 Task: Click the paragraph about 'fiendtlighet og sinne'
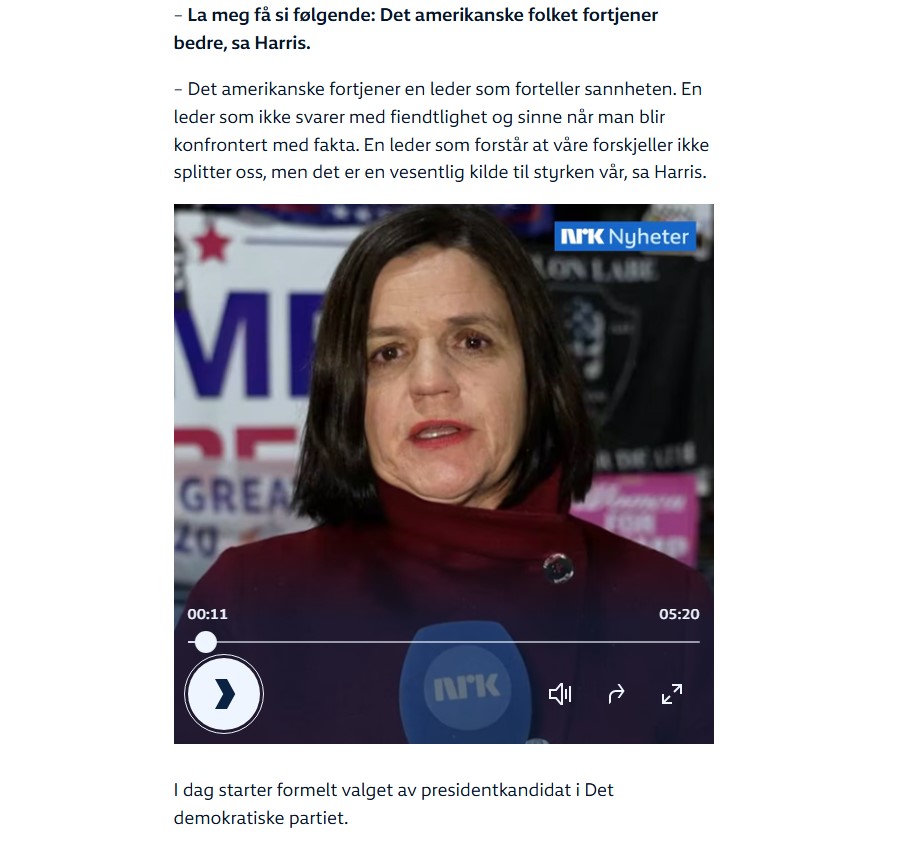pyautogui.click(x=441, y=130)
